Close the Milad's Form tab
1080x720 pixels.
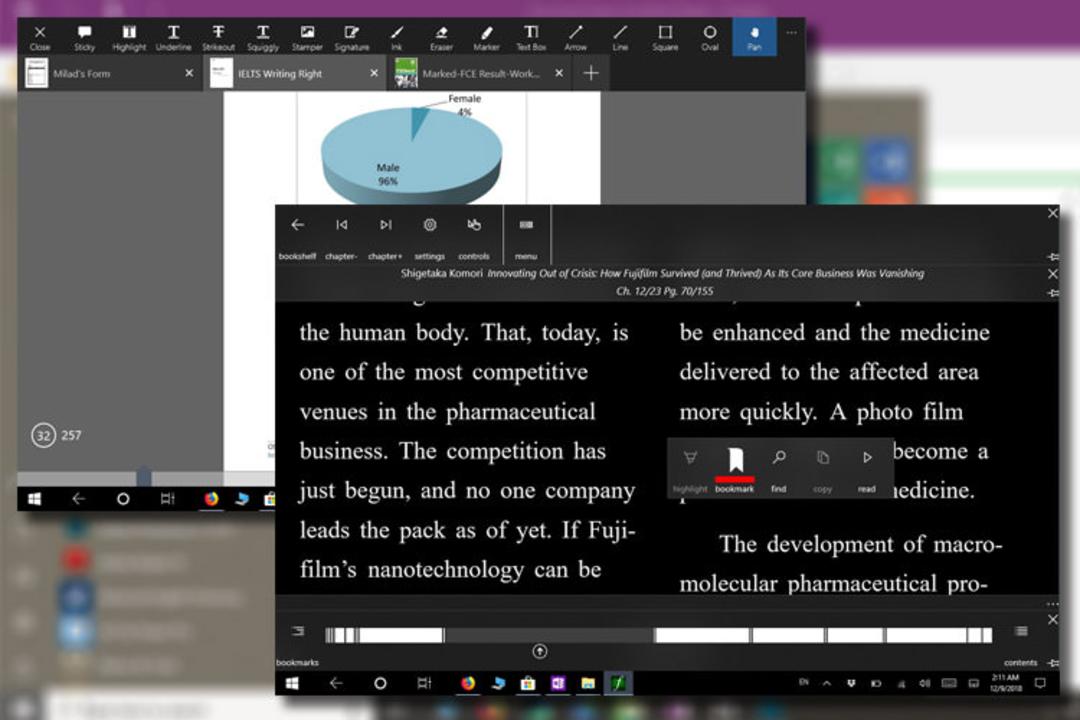[189, 73]
